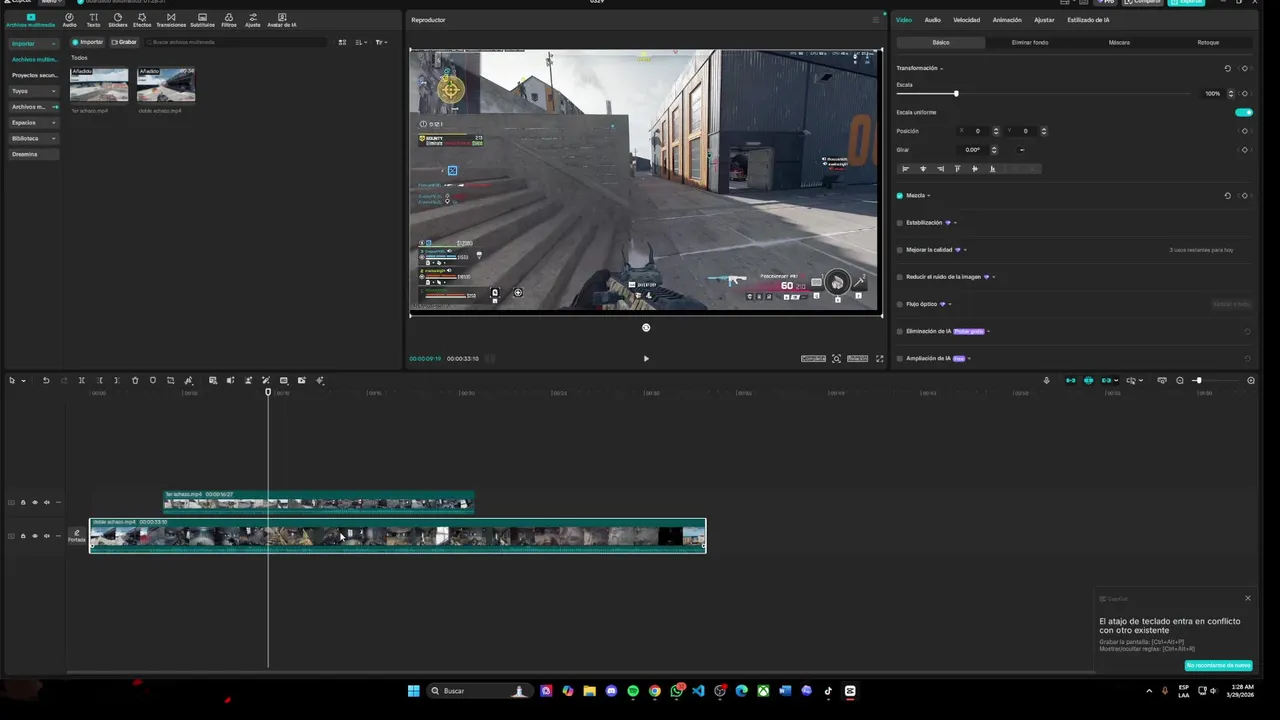Click the delete trash icon in timeline toolbar
This screenshot has width=1280, height=720.
[x=135, y=380]
